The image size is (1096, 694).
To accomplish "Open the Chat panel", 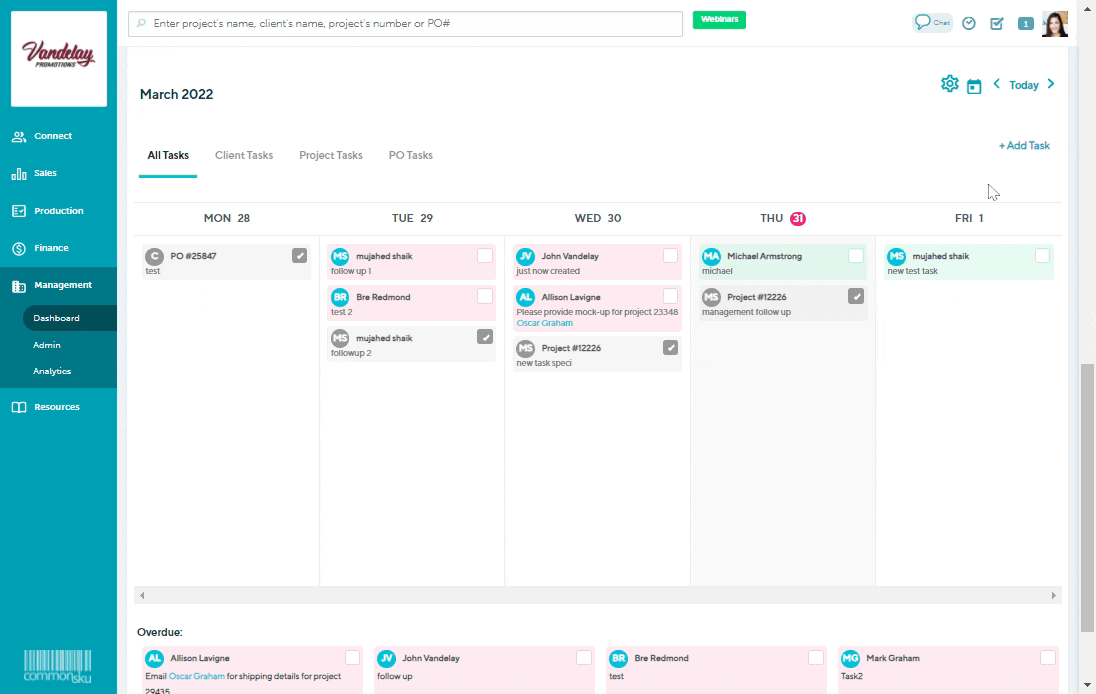I will coord(931,22).
